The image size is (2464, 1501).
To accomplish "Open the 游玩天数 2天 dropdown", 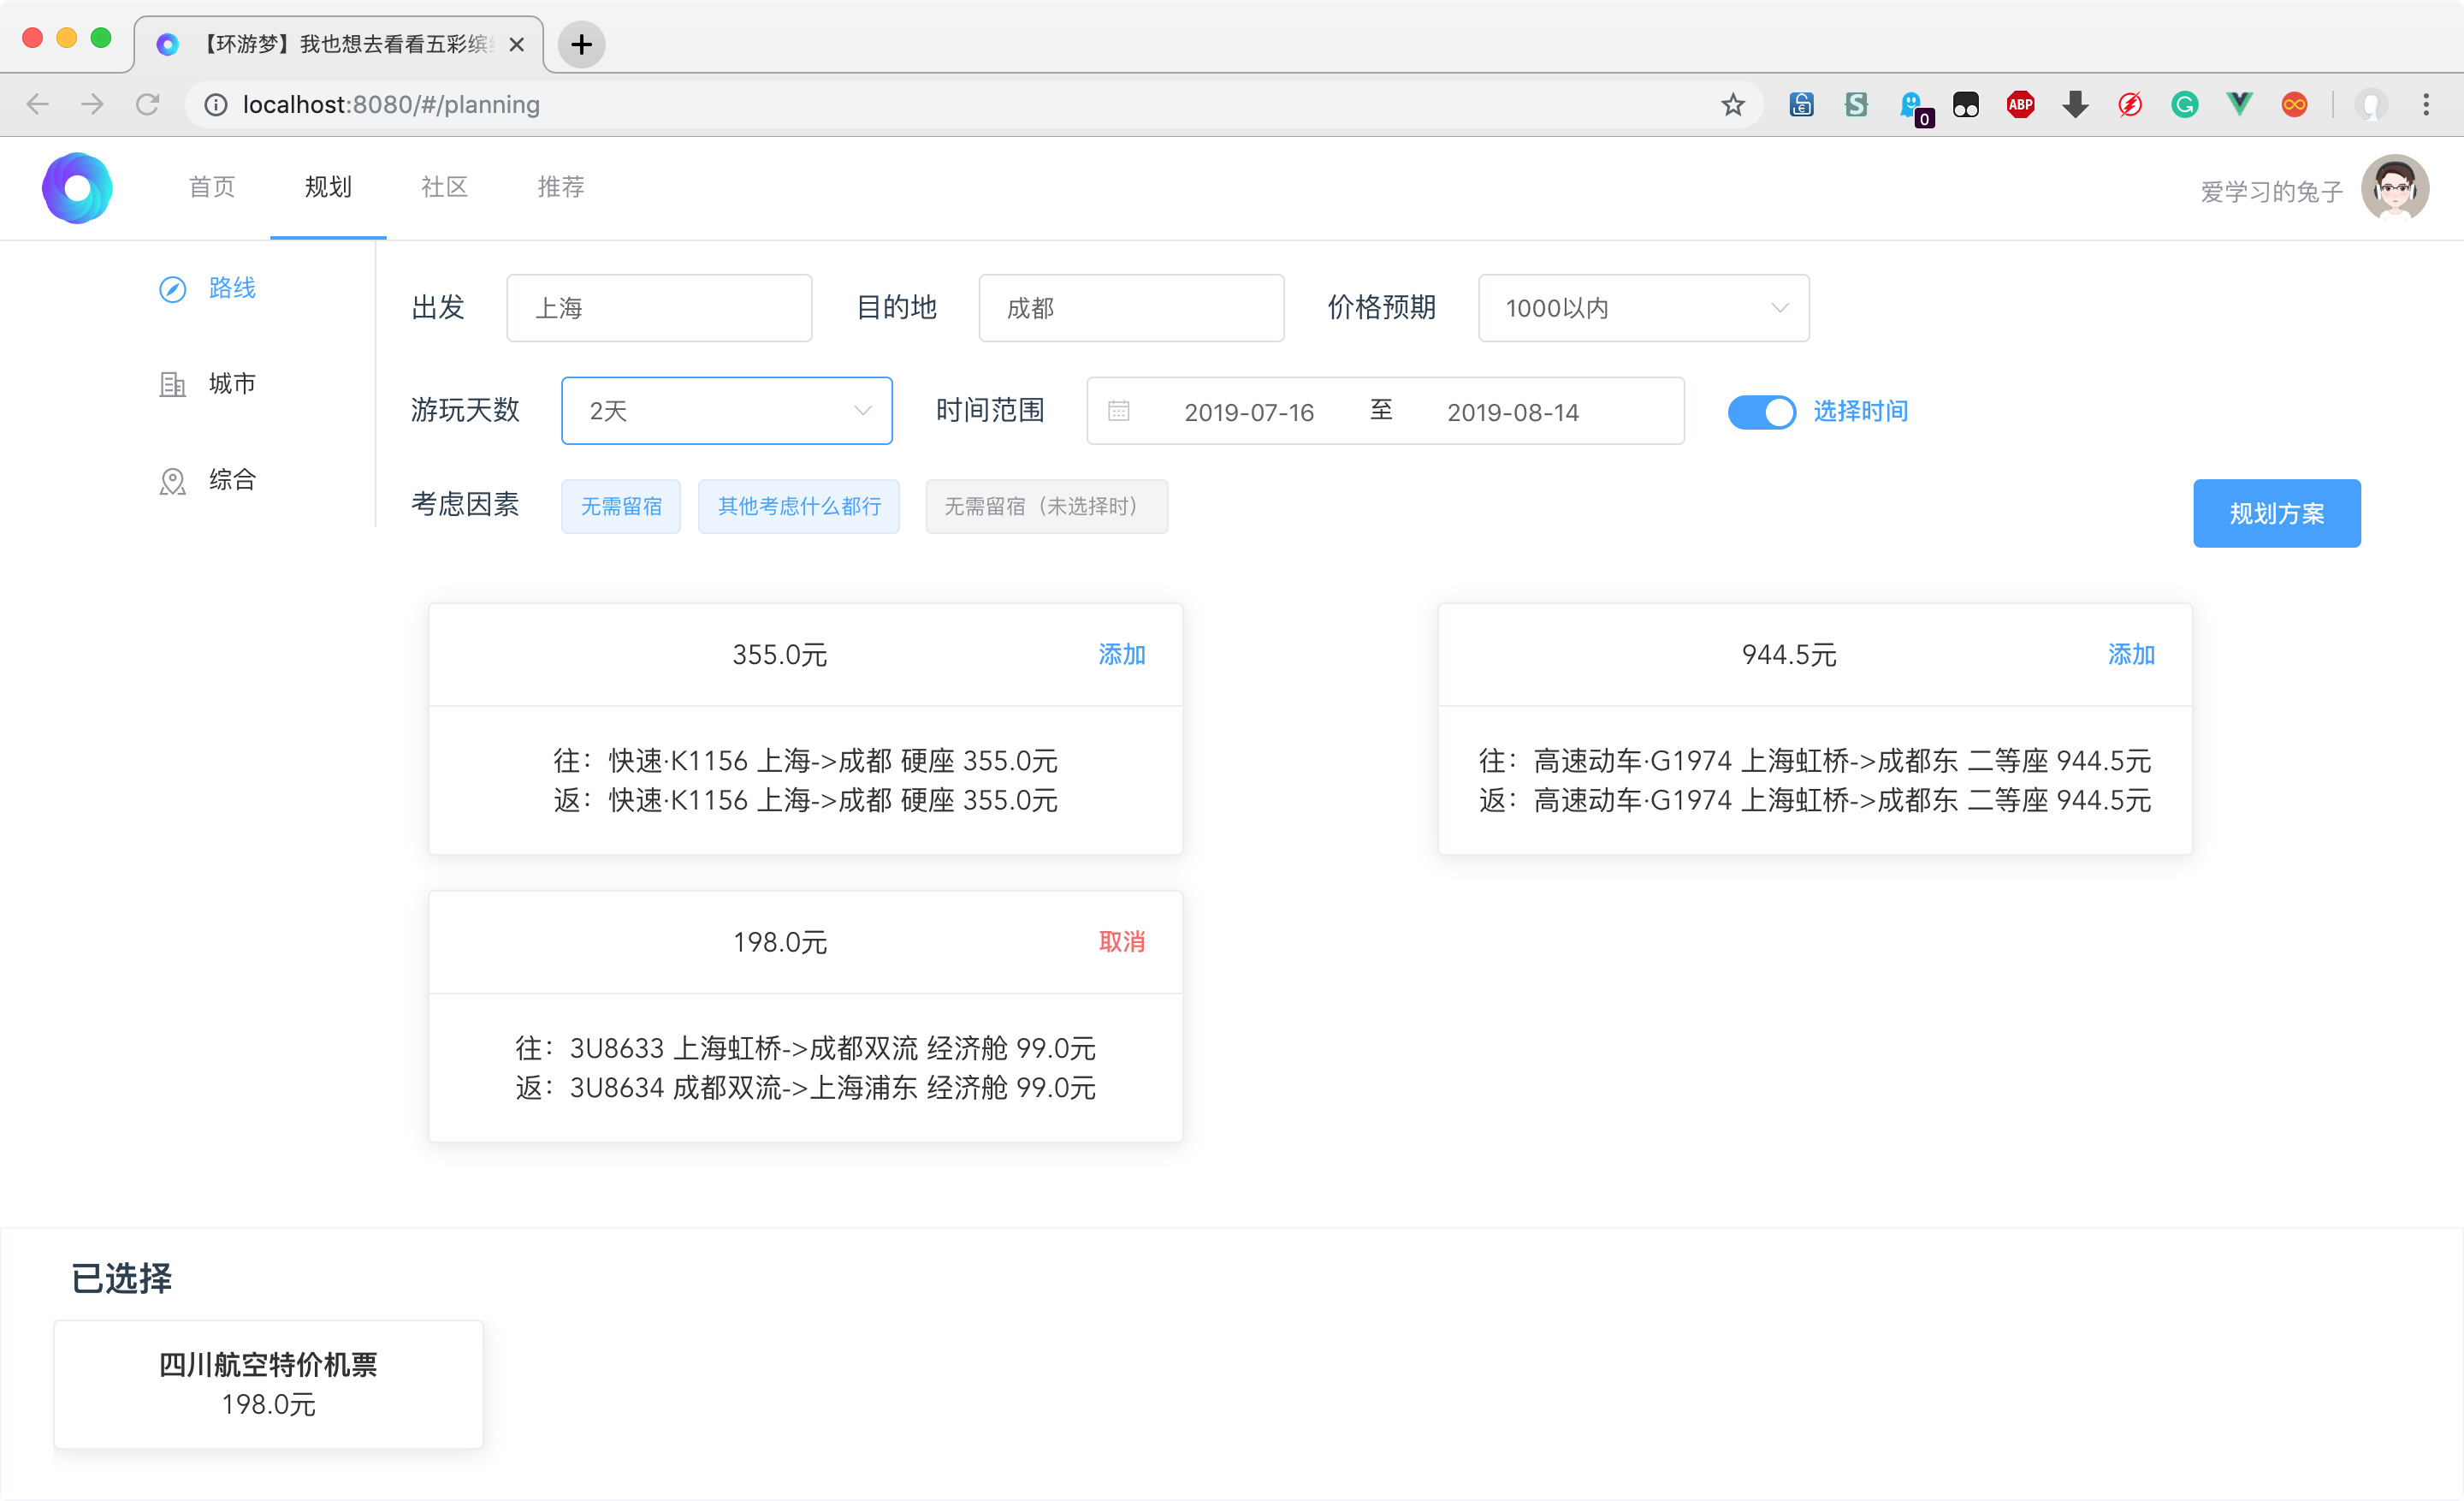I will click(726, 411).
